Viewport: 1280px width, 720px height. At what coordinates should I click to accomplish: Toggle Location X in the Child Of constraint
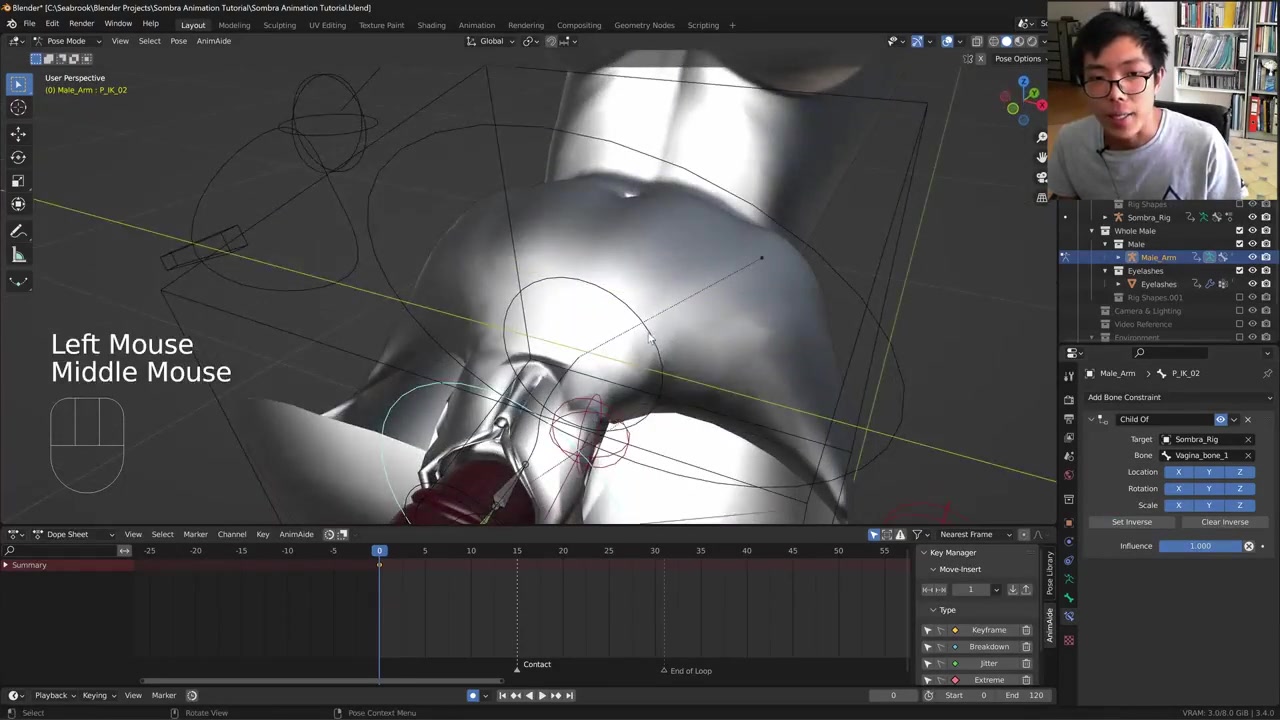(1178, 472)
